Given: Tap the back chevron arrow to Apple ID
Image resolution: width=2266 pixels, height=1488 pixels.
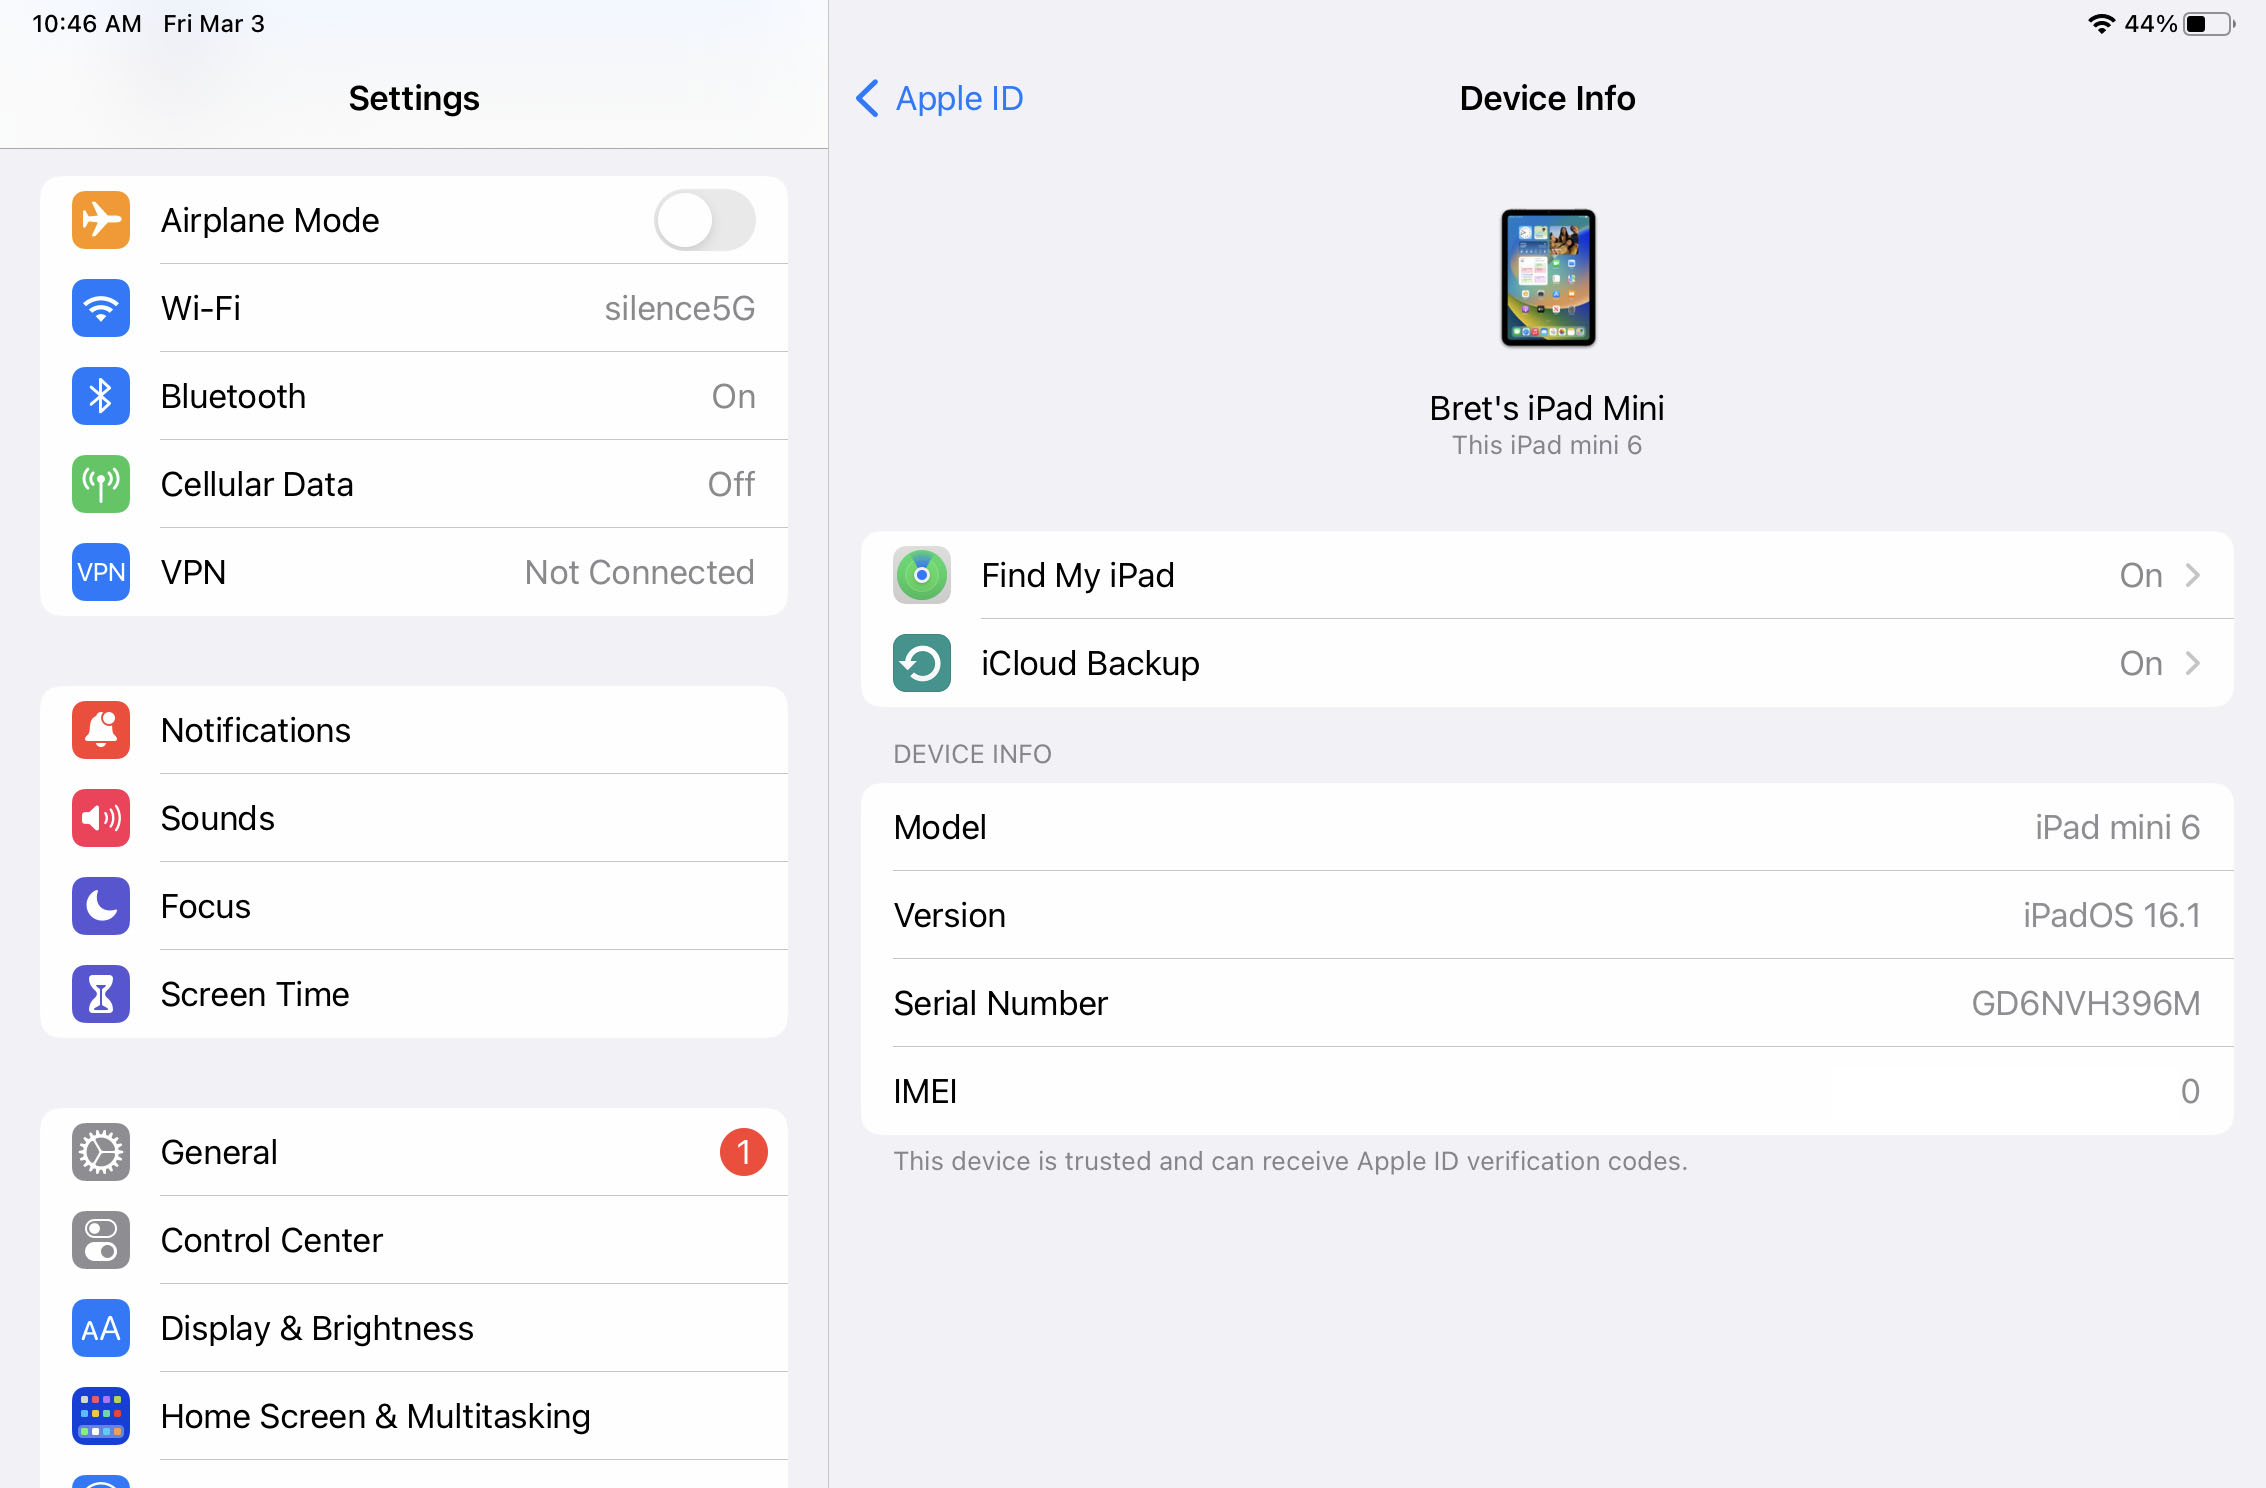Looking at the screenshot, I should 867,98.
